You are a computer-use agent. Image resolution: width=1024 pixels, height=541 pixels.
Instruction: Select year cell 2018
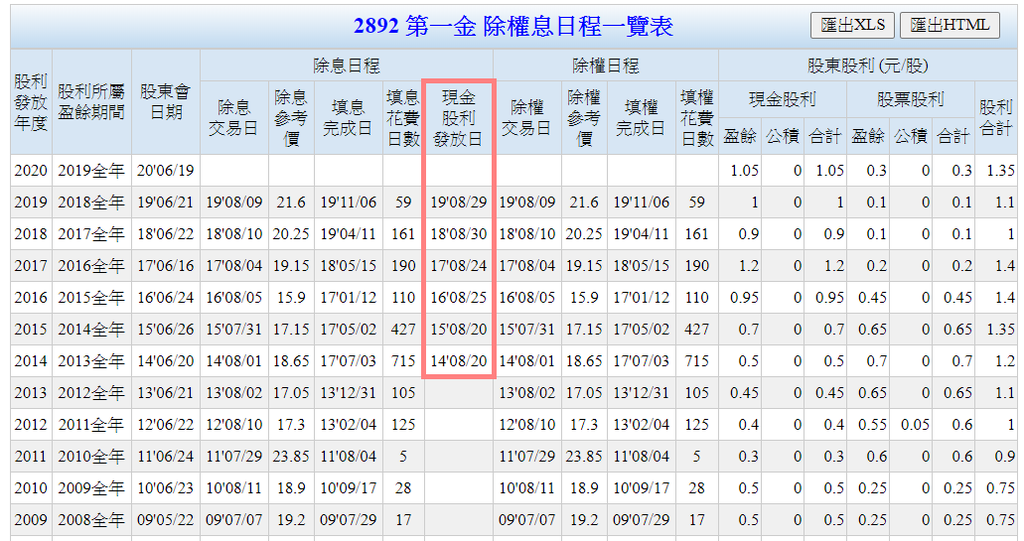(31, 234)
